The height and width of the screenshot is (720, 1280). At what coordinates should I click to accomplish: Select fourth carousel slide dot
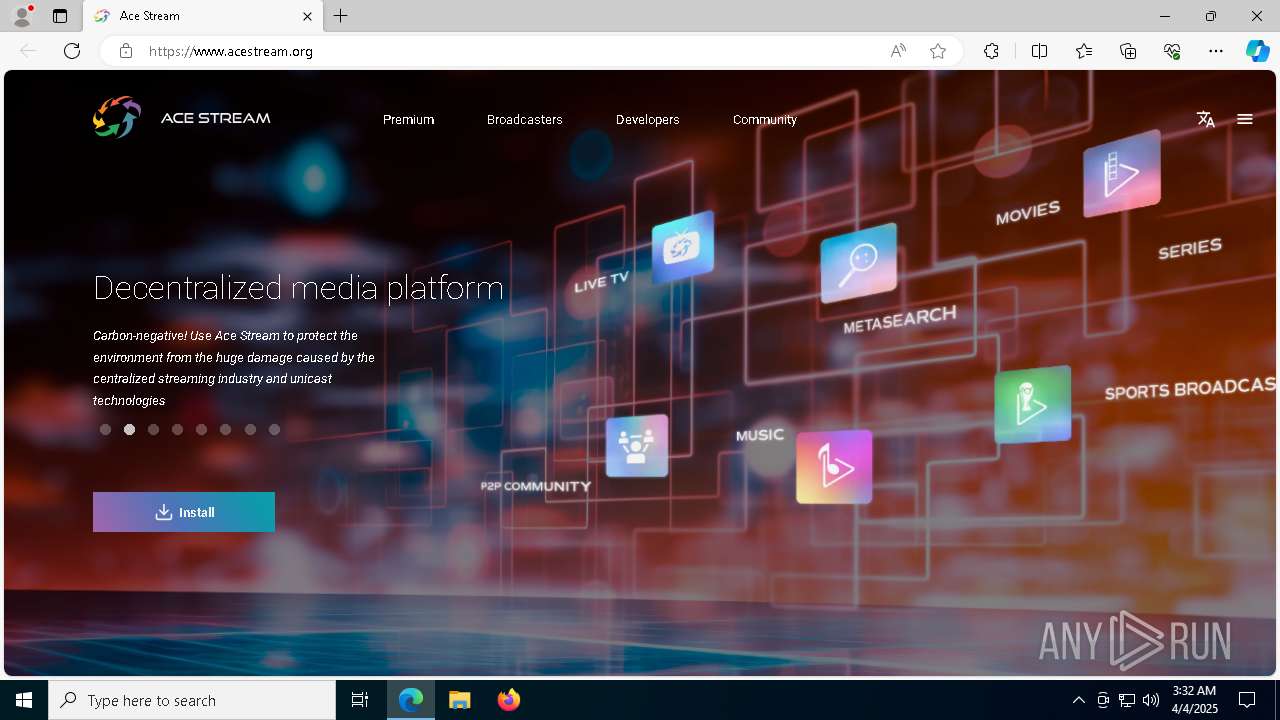click(177, 430)
